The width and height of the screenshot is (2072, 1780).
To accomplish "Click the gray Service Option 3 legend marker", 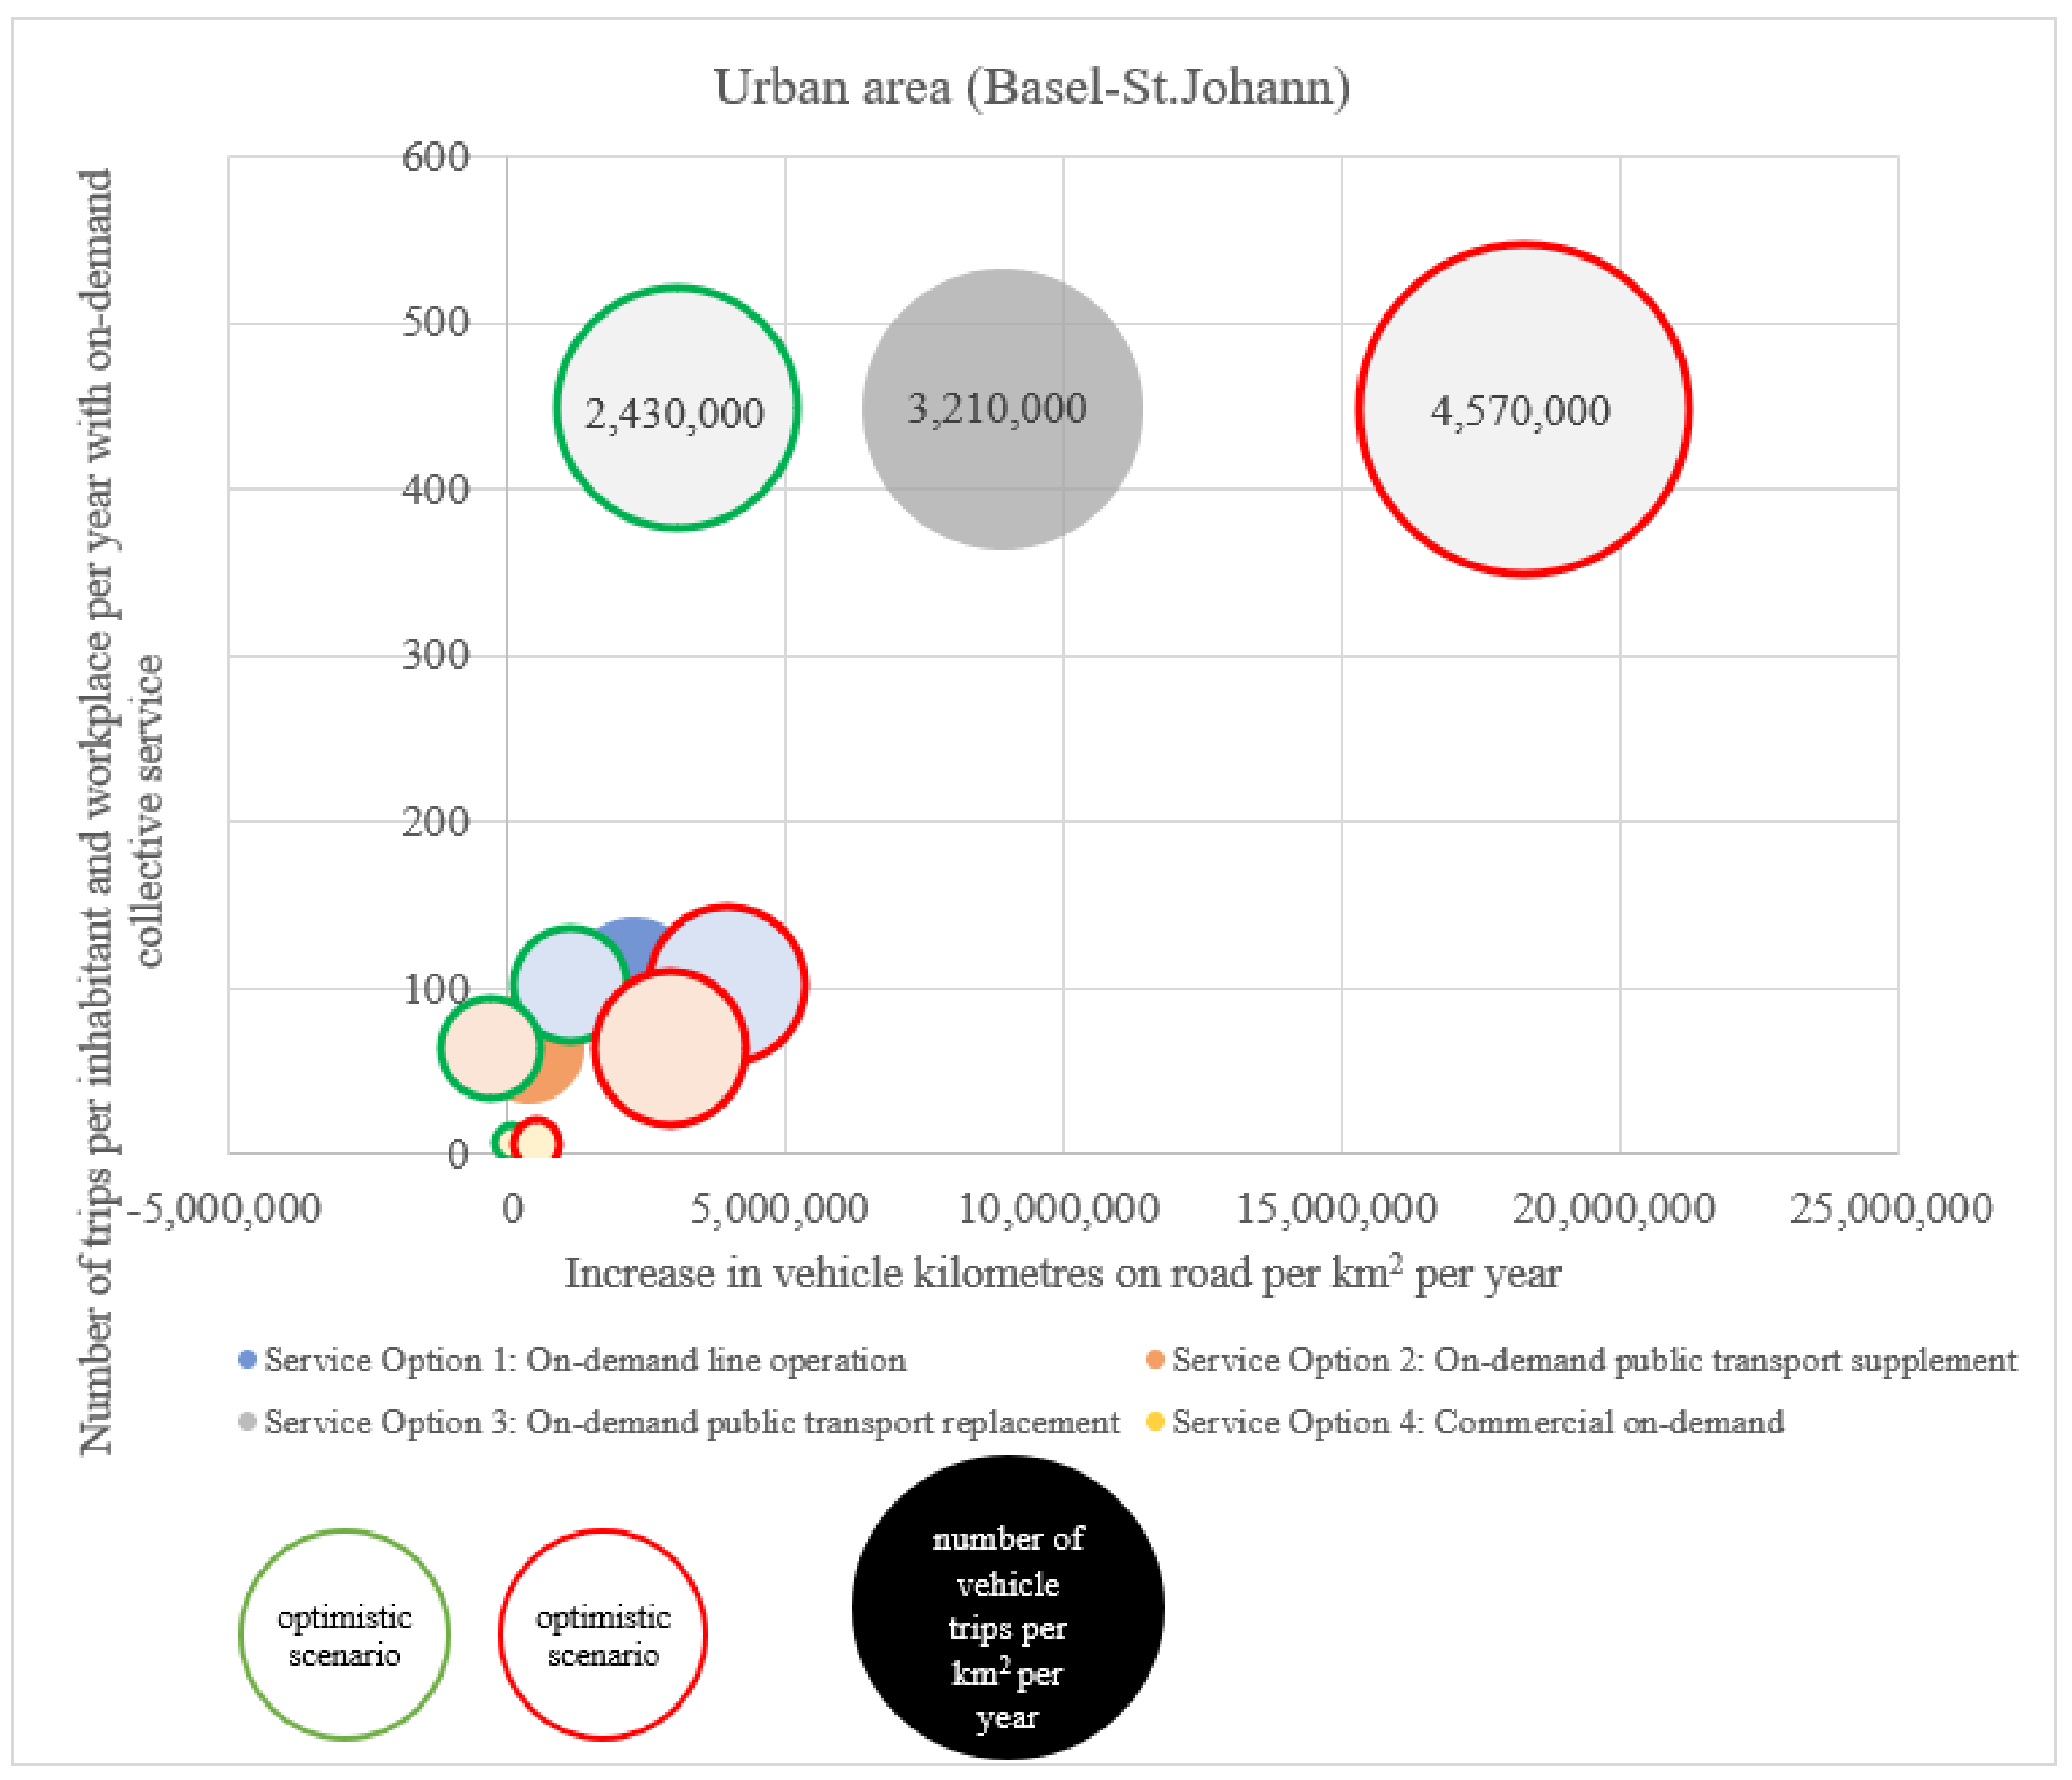I will pyautogui.click(x=247, y=1422).
